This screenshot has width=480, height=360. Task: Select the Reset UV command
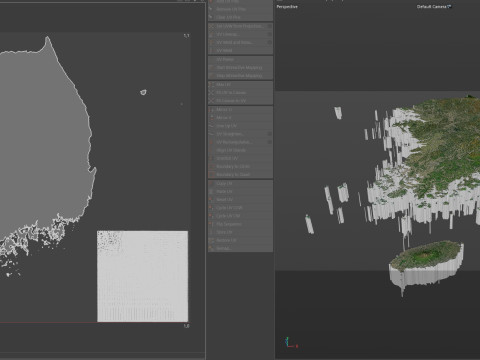240,199
